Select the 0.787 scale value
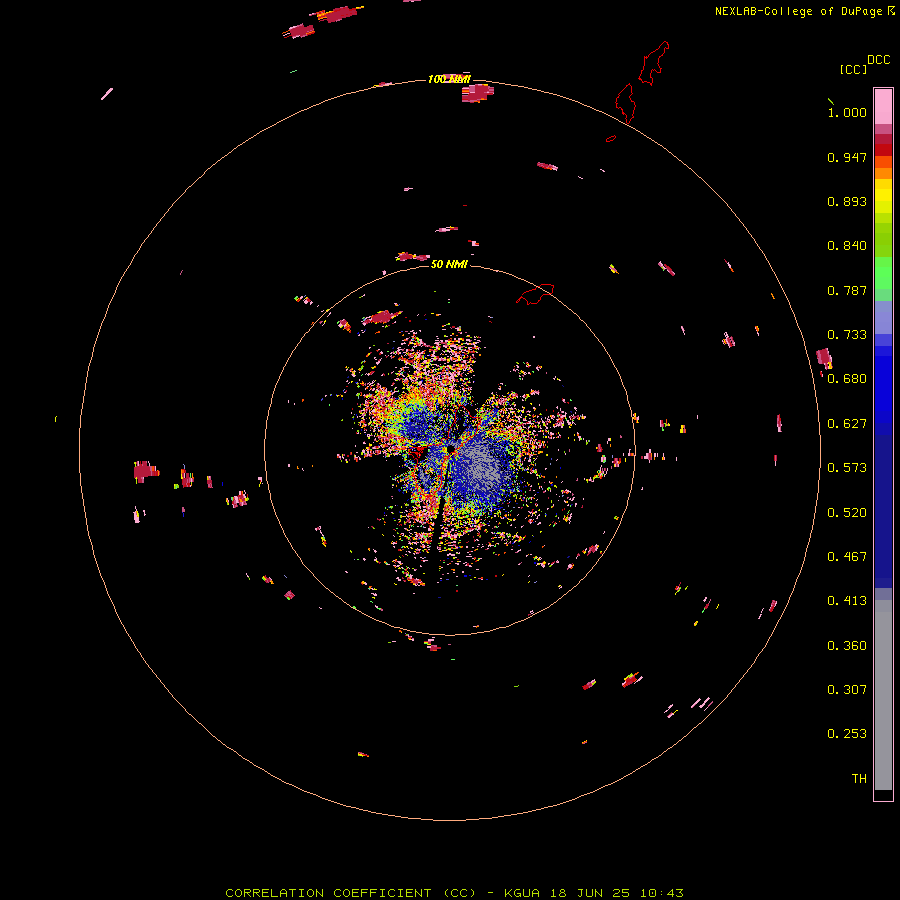 point(847,290)
